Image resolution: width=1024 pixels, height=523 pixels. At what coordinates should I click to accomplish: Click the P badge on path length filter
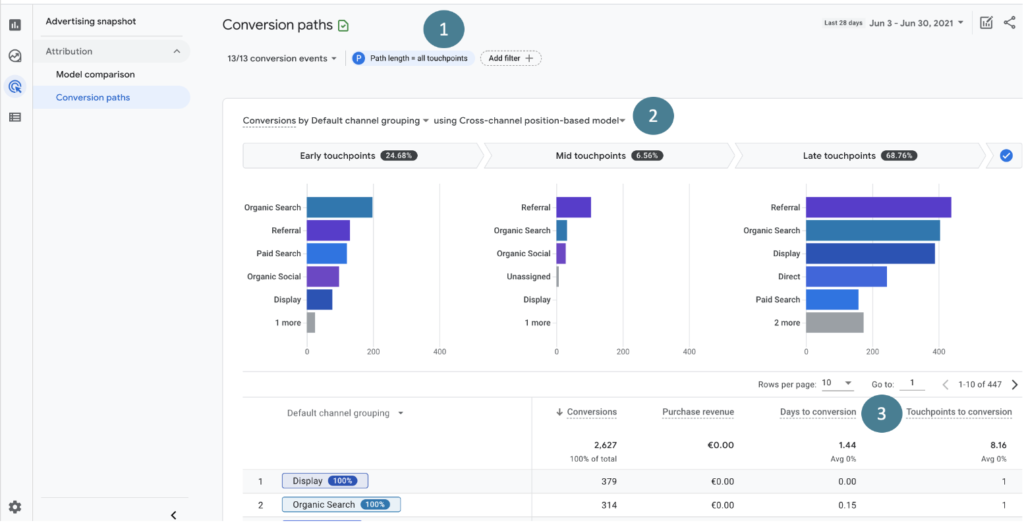[359, 58]
